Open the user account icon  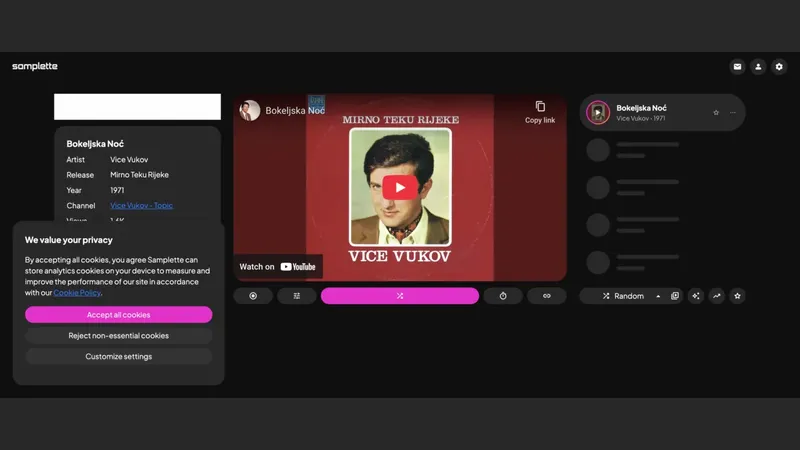point(759,67)
